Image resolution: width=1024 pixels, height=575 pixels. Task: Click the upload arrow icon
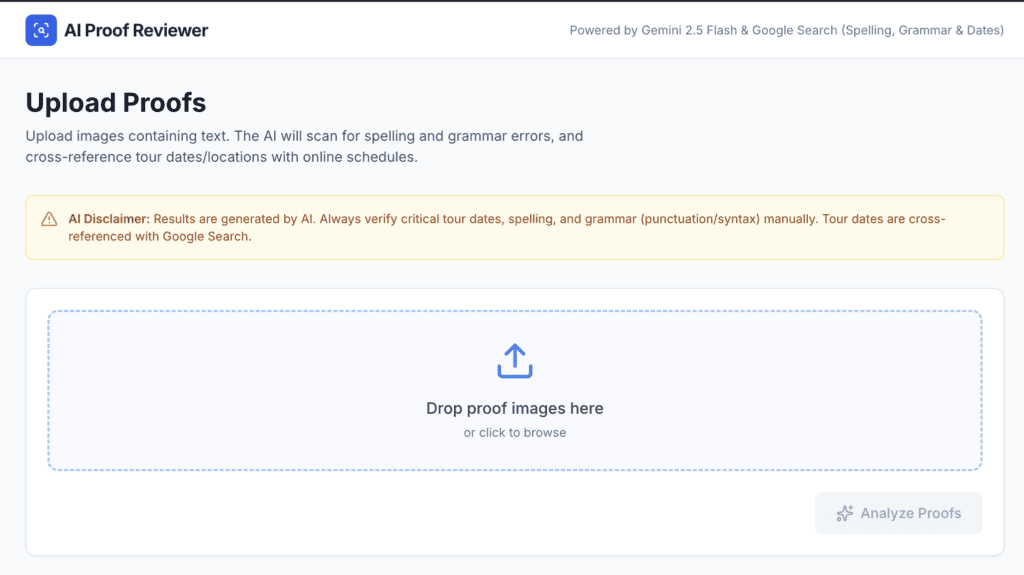point(514,361)
